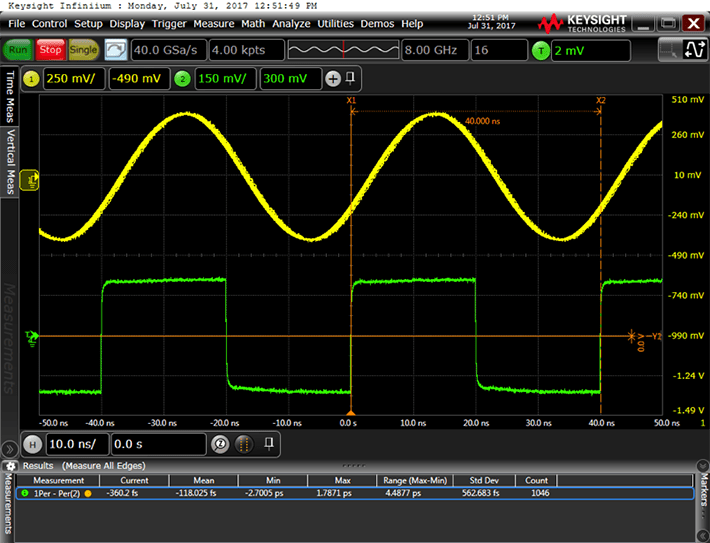Toggle channel 1 on or off

click(x=31, y=79)
